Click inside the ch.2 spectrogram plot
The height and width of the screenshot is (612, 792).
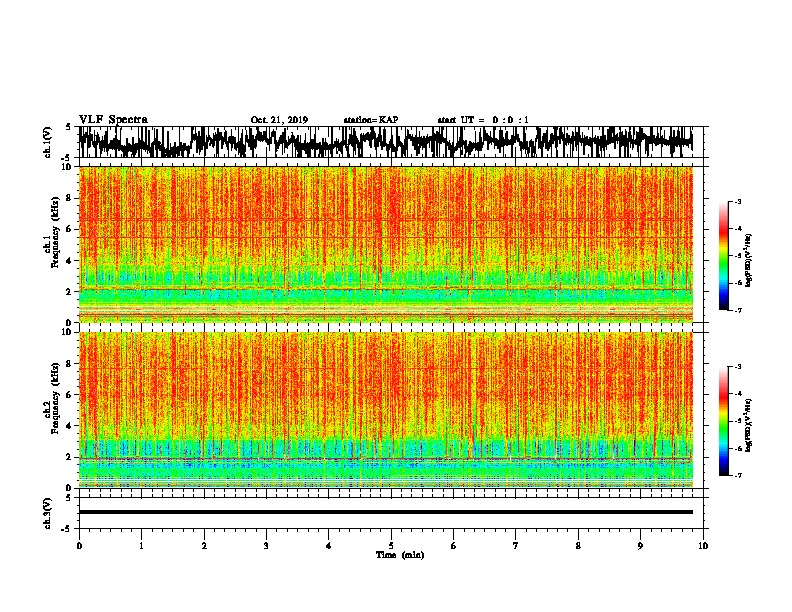pyautogui.click(x=386, y=410)
